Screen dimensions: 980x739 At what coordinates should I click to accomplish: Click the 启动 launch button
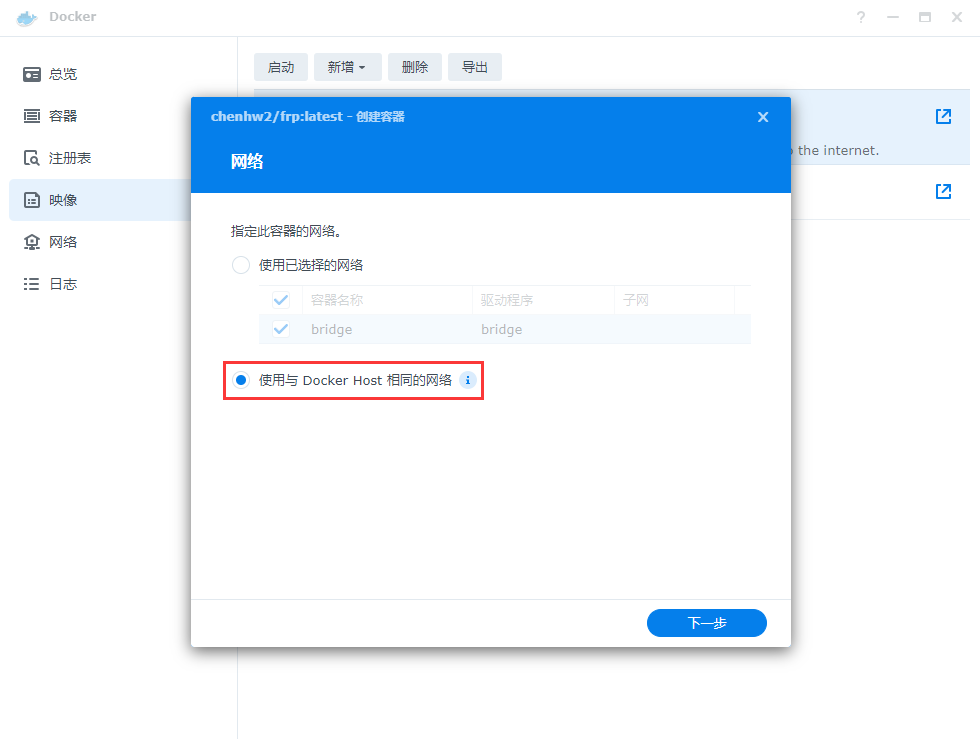281,67
